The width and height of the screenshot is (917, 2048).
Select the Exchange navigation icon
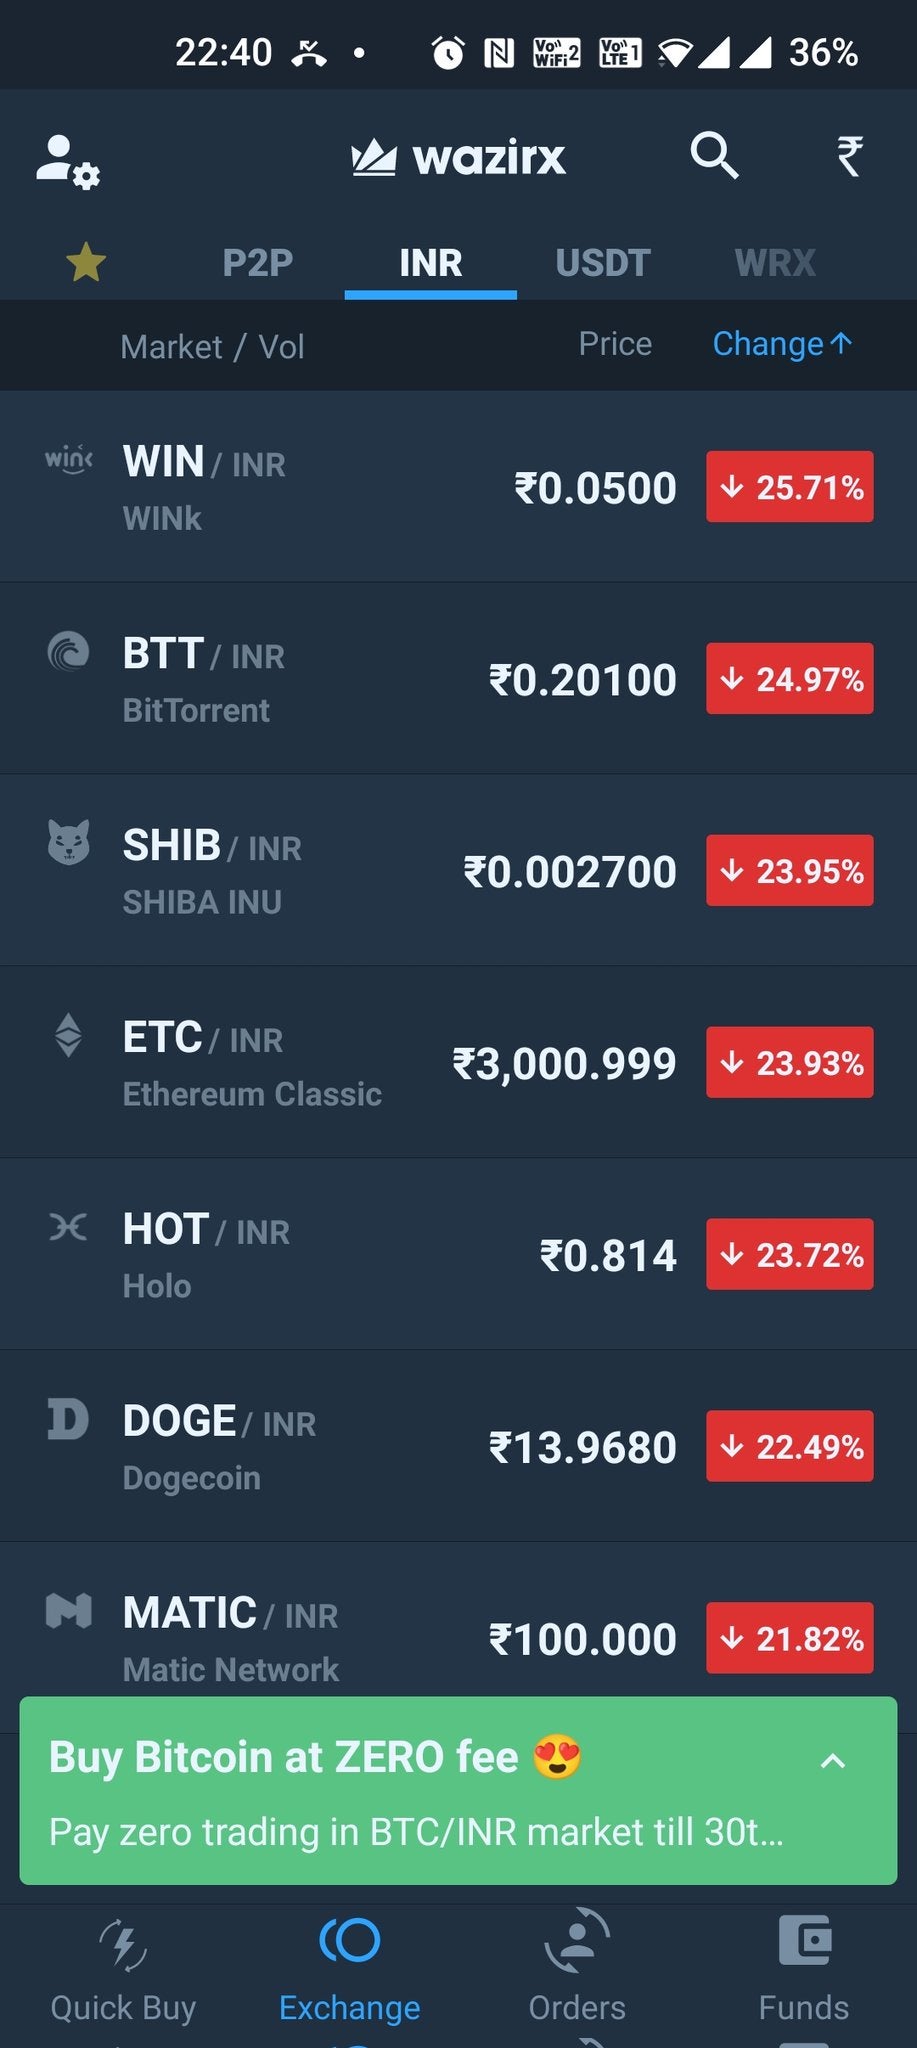[350, 1941]
